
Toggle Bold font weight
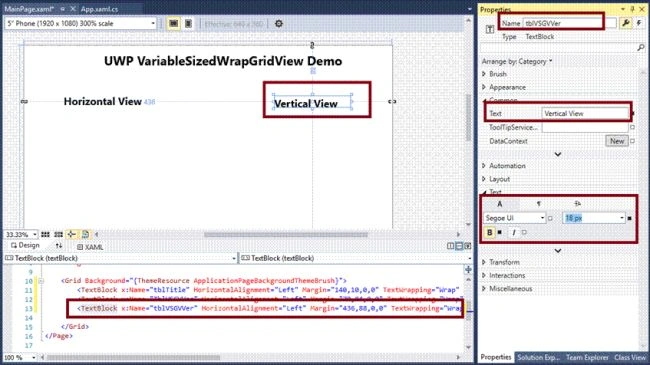click(490, 233)
